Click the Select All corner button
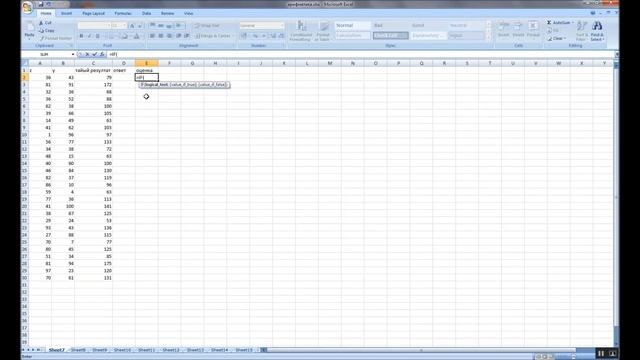 tap(24, 63)
